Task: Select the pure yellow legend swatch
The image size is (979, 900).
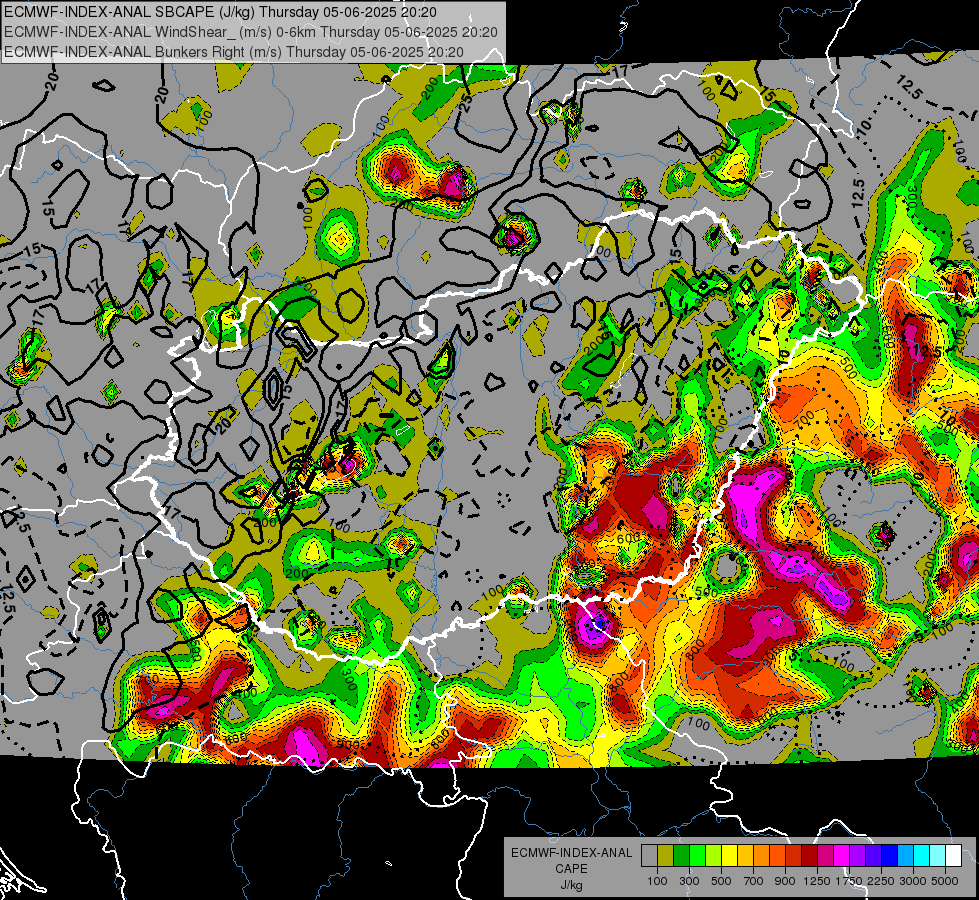Action: (729, 855)
